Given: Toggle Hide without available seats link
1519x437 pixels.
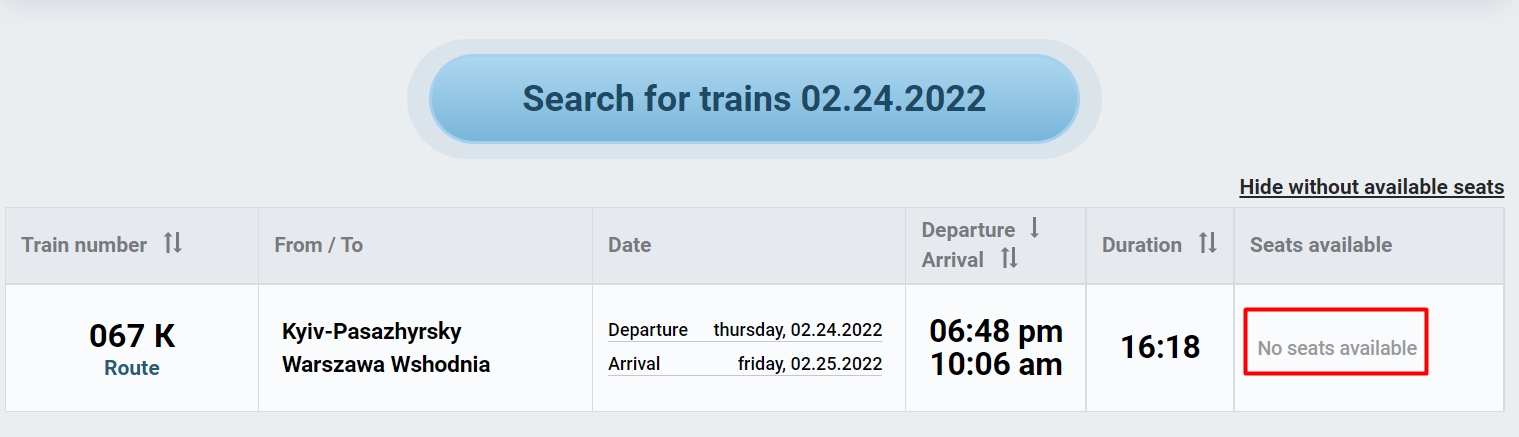Looking at the screenshot, I should 1371,187.
